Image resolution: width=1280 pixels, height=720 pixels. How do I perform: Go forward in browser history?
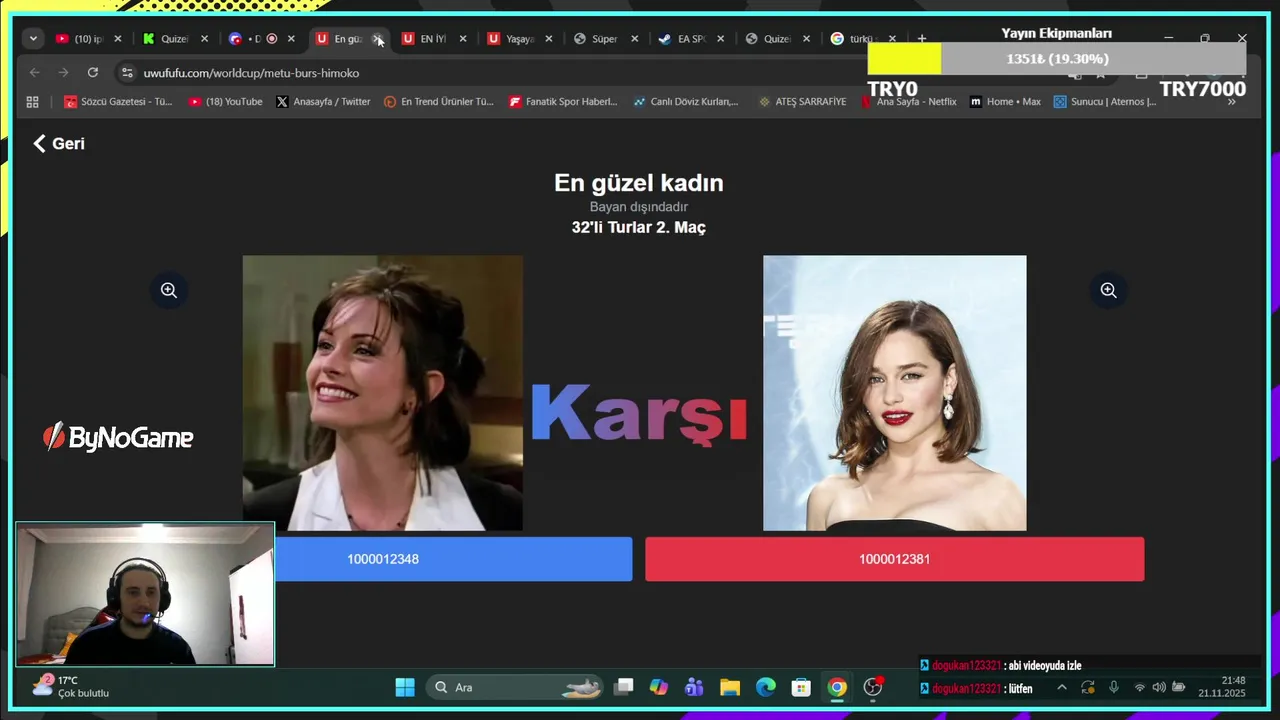click(64, 73)
